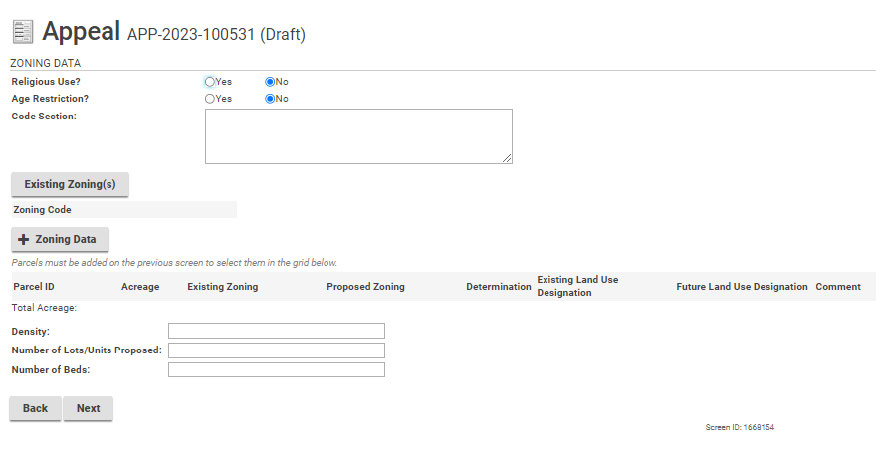Click the Appeal document icon in the header
876x467 pixels.
[22, 31]
